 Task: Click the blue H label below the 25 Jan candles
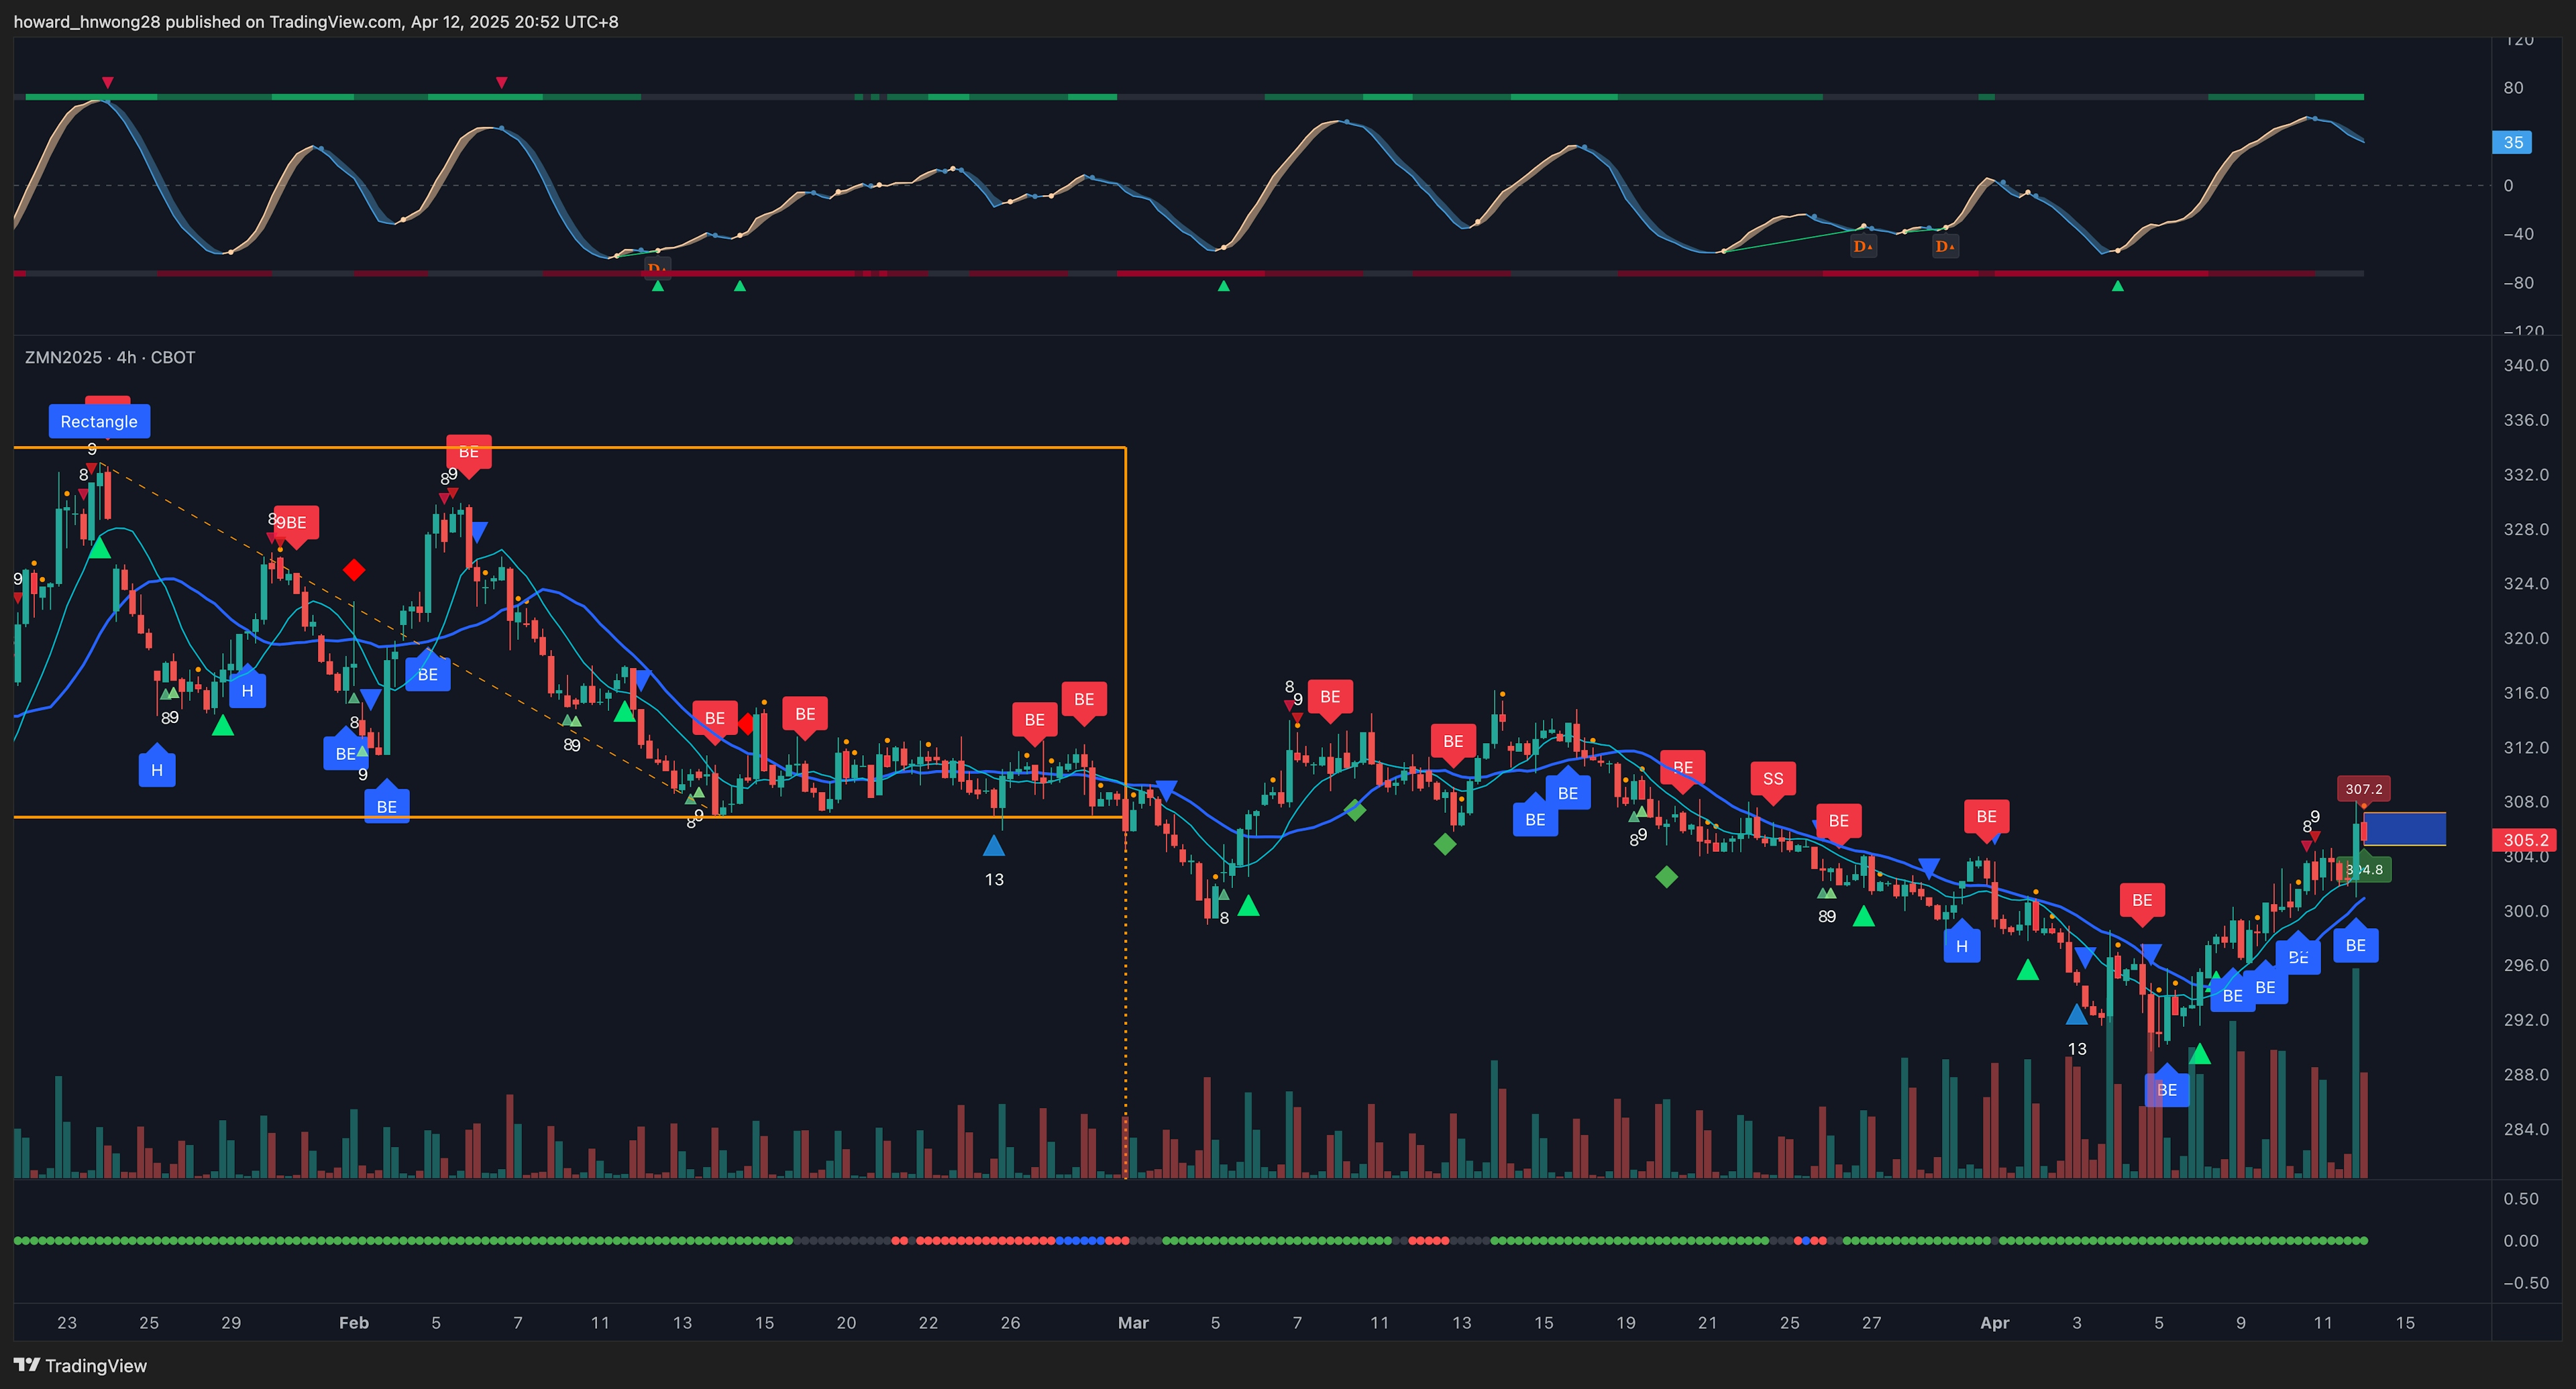[157, 770]
